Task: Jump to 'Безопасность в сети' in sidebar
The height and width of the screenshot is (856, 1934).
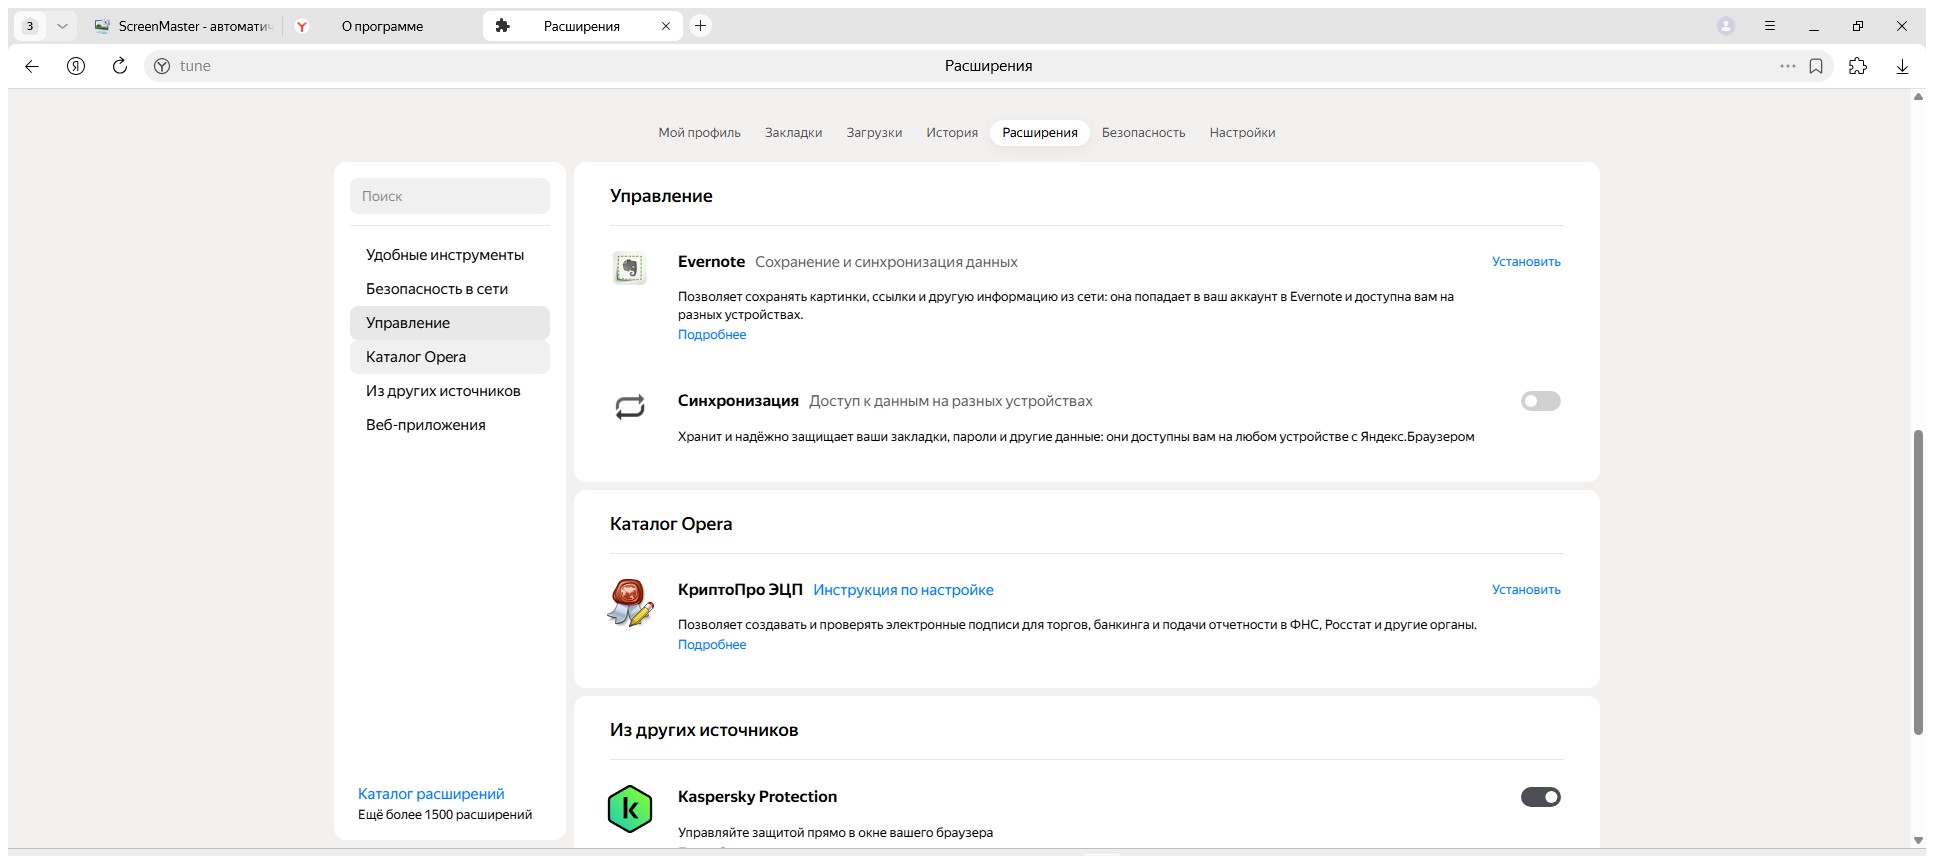Action: click(450, 289)
